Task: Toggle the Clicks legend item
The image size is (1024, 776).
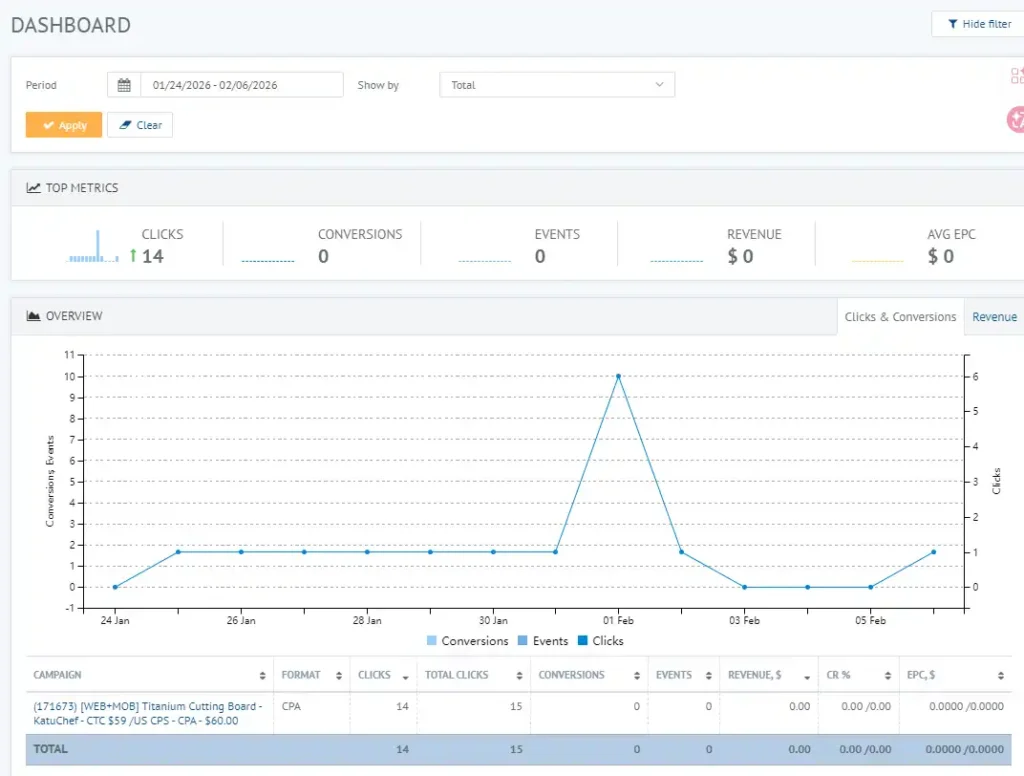Action: [601, 641]
